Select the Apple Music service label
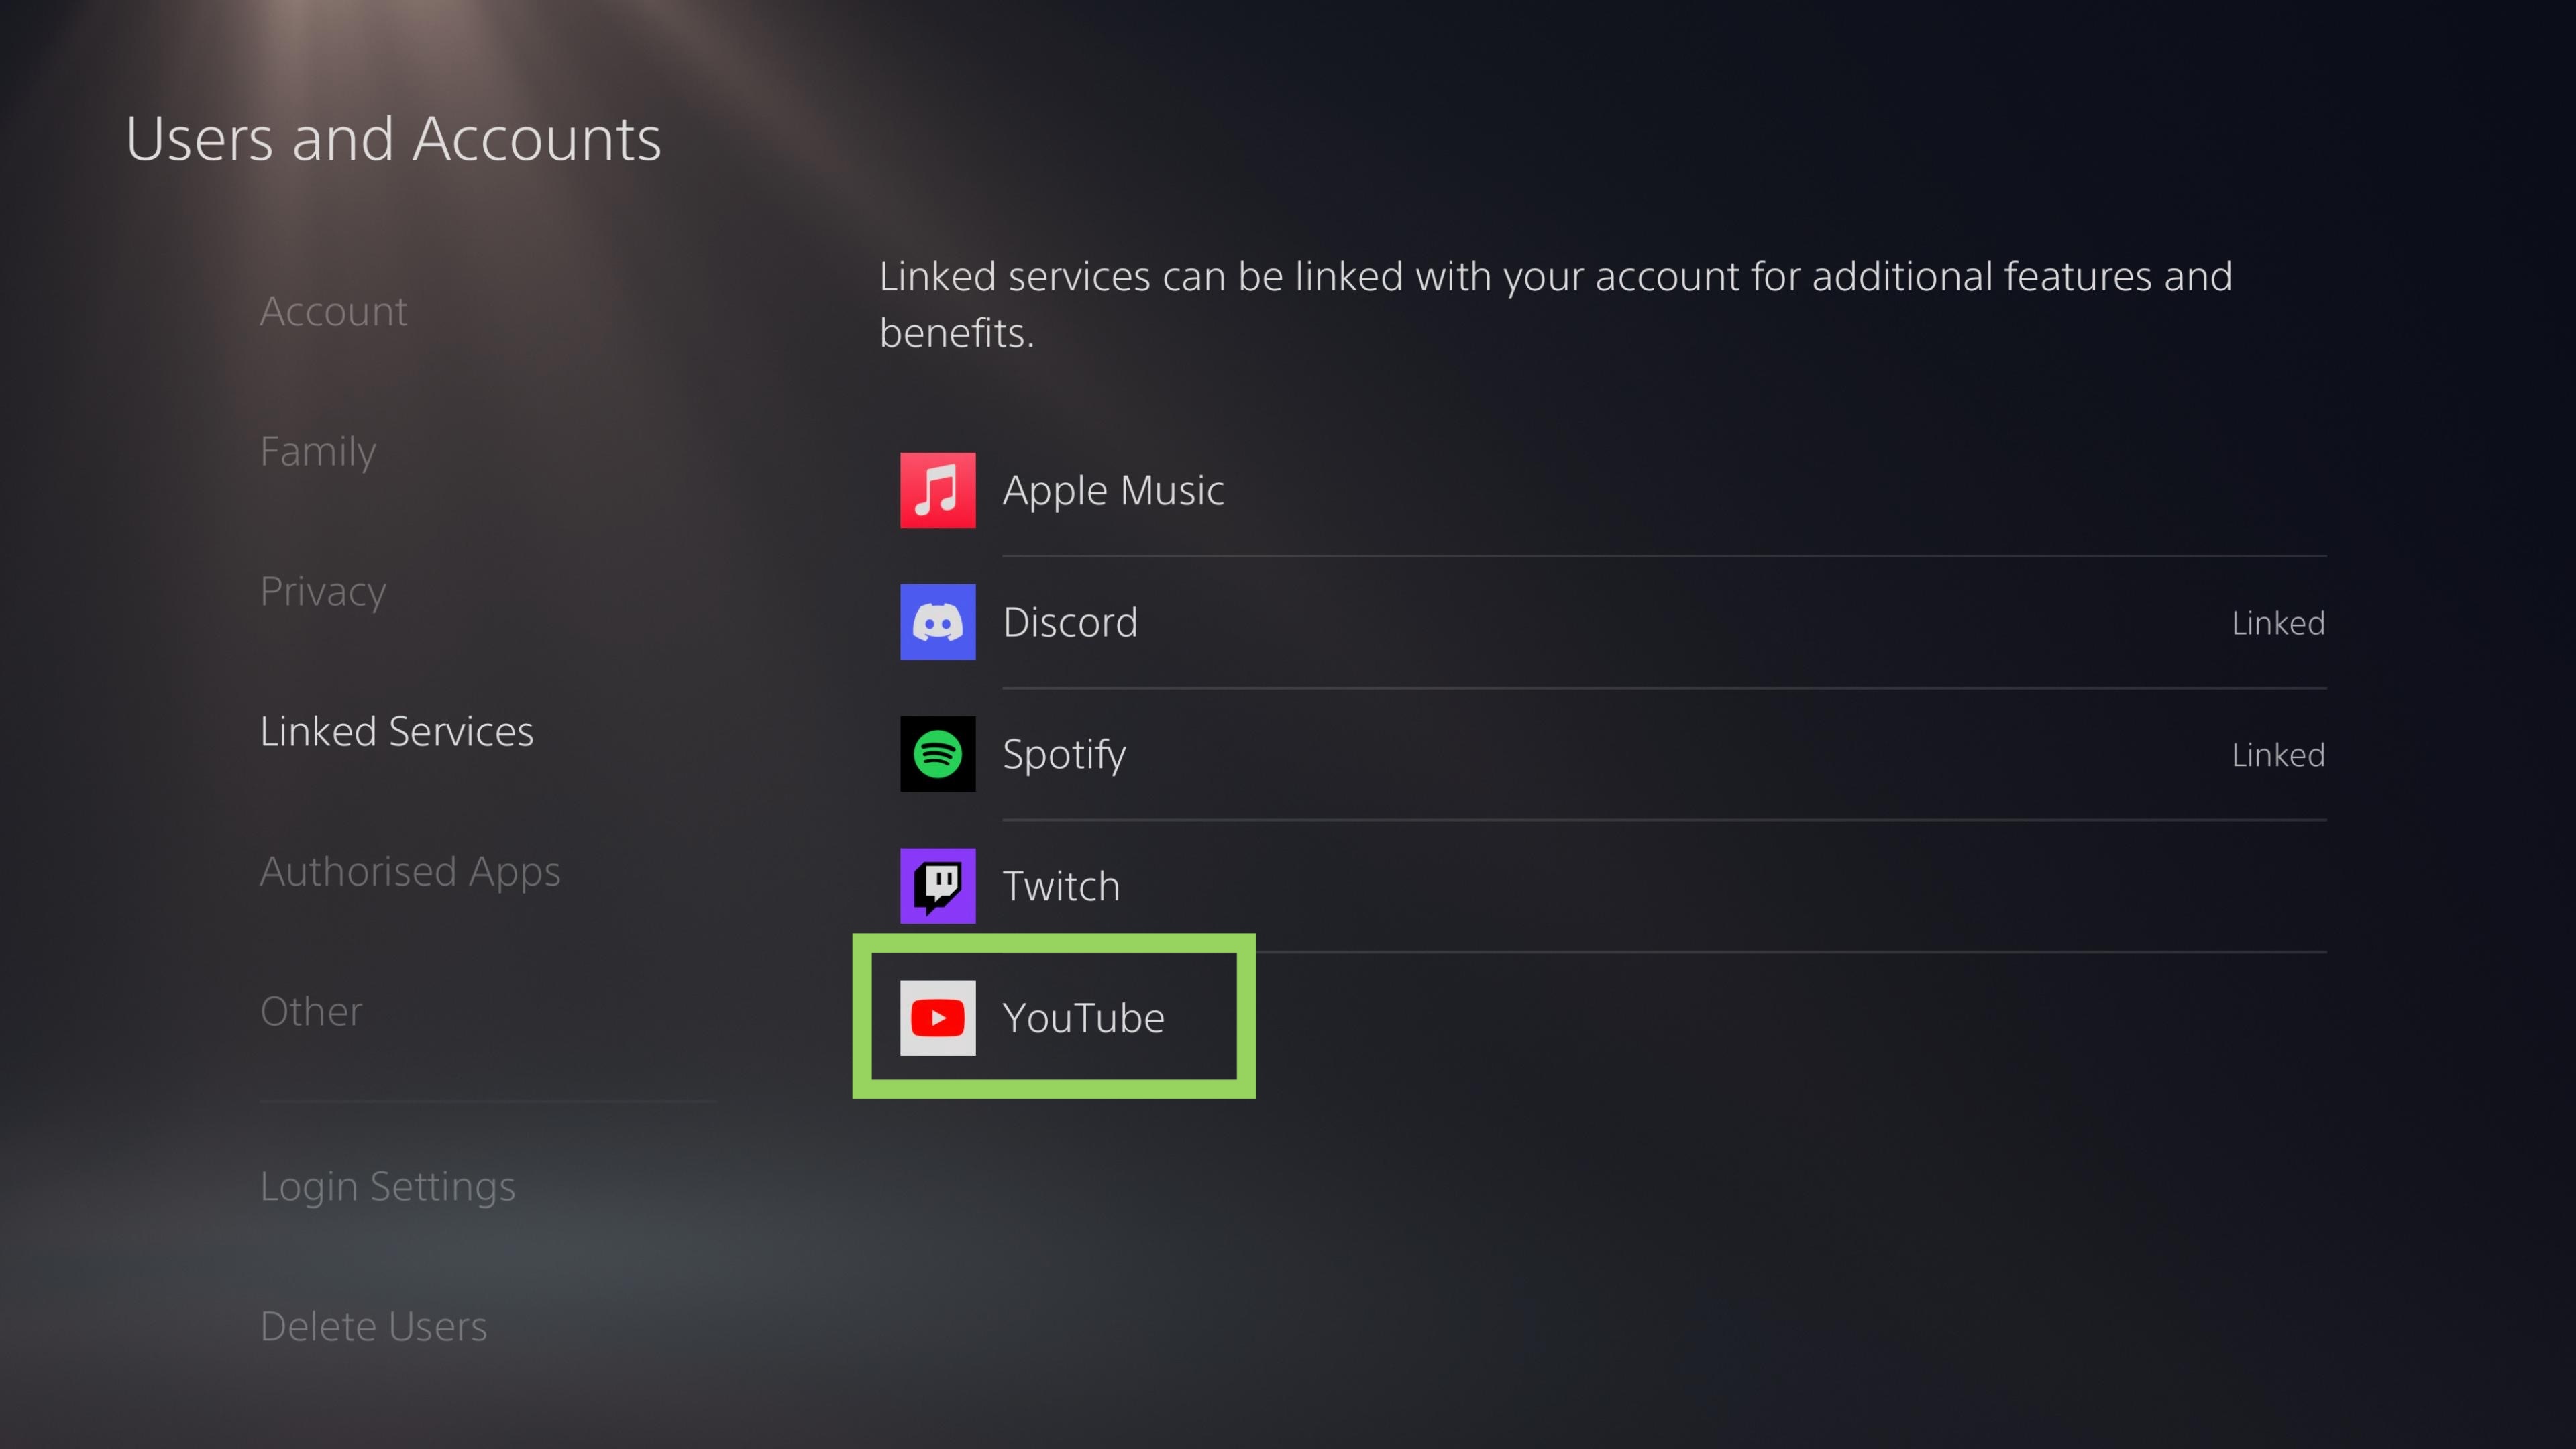The width and height of the screenshot is (2576, 1449). 1113,490
